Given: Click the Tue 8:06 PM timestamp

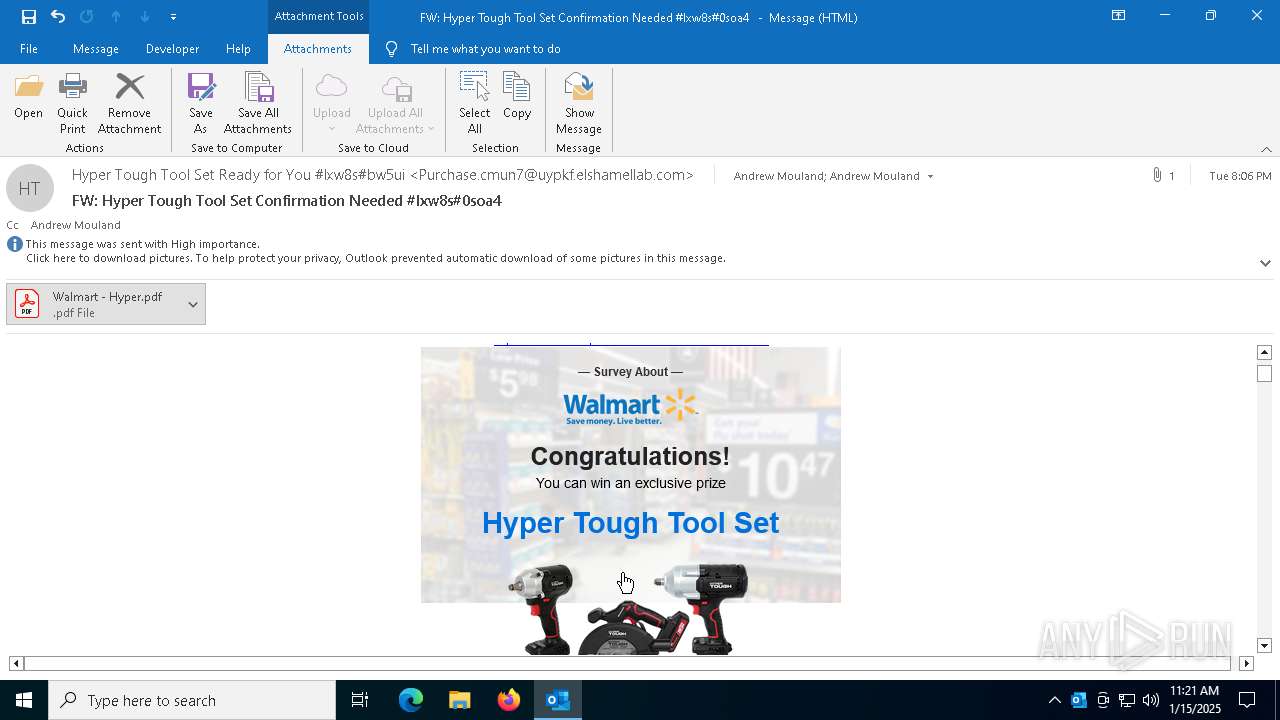Looking at the screenshot, I should (1240, 176).
